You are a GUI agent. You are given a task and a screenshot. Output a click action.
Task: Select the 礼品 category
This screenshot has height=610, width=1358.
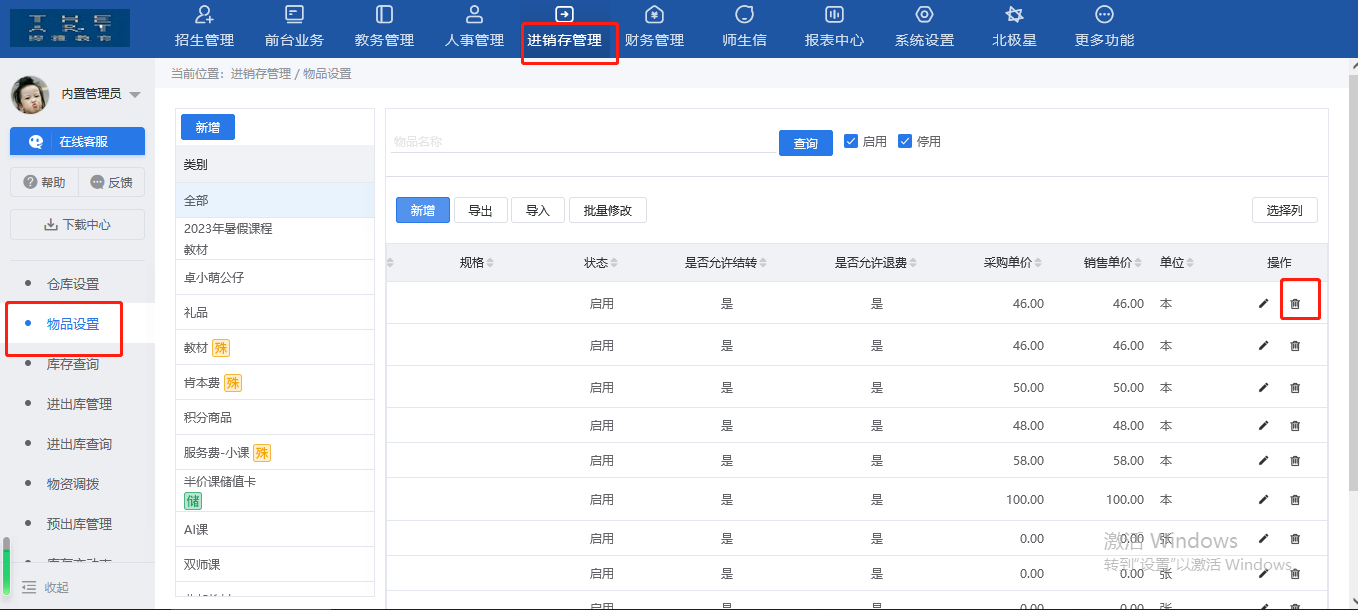pos(275,312)
